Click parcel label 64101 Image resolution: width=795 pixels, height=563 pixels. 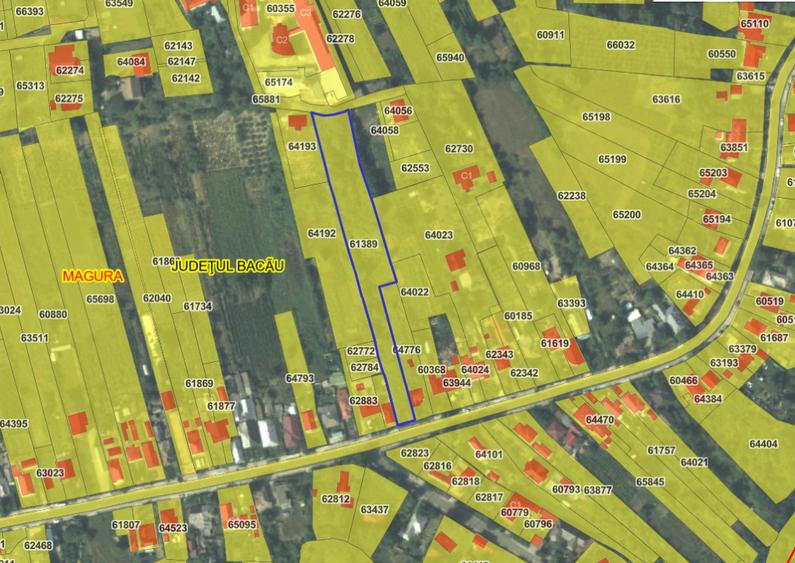point(489,454)
